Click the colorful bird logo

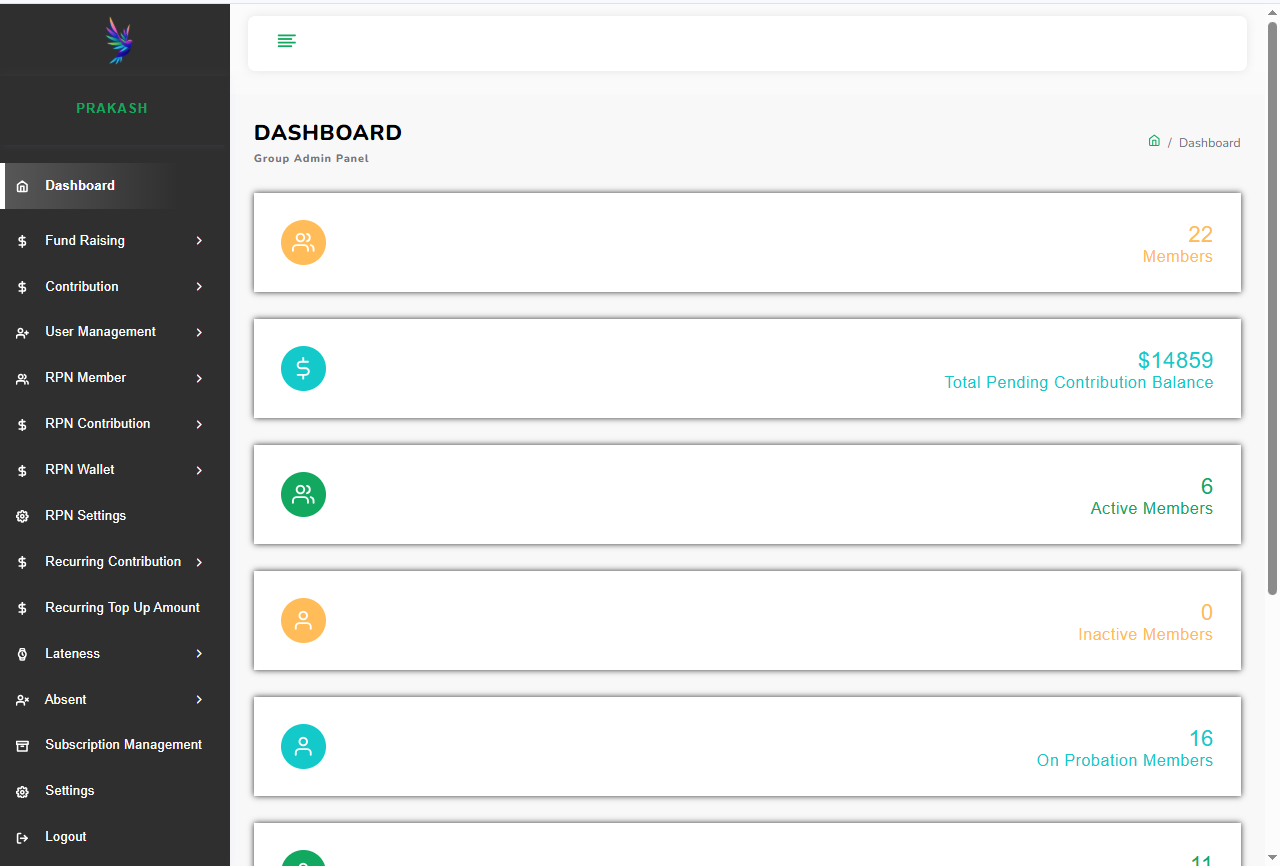pos(119,41)
